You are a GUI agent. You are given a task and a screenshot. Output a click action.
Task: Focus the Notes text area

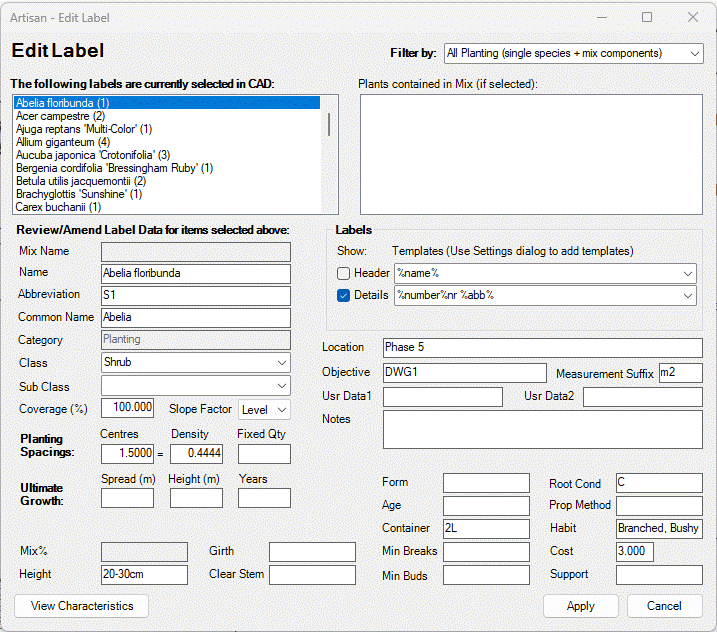coord(542,429)
